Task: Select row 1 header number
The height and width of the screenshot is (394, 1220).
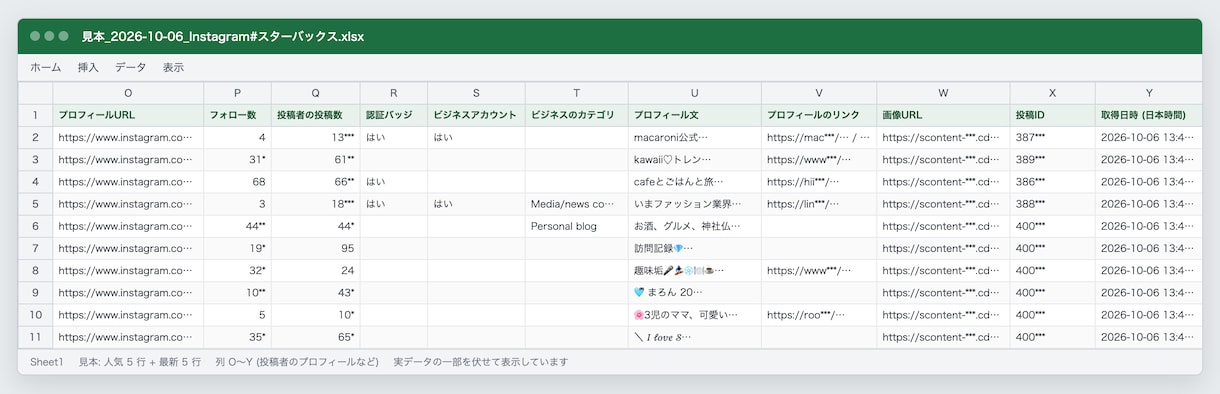Action: pos(35,115)
